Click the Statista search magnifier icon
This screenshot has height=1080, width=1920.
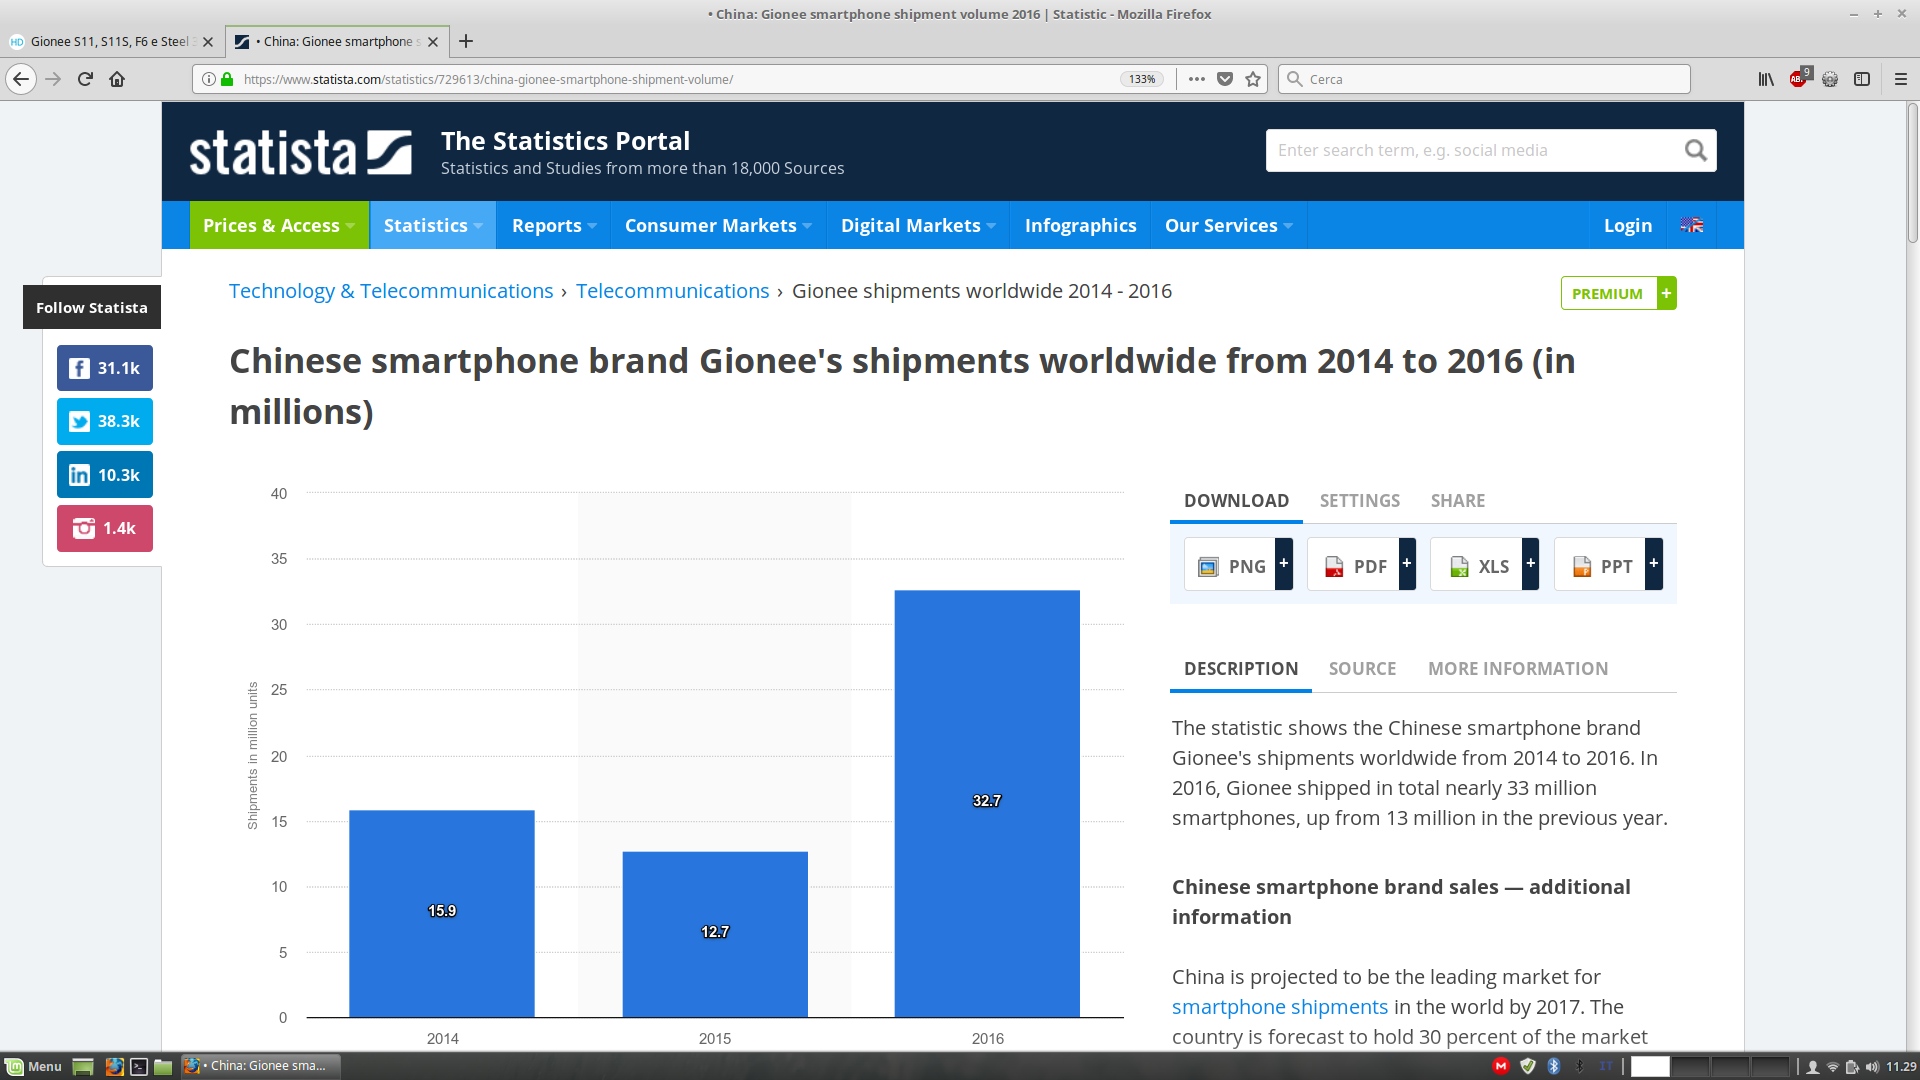[x=1695, y=150]
